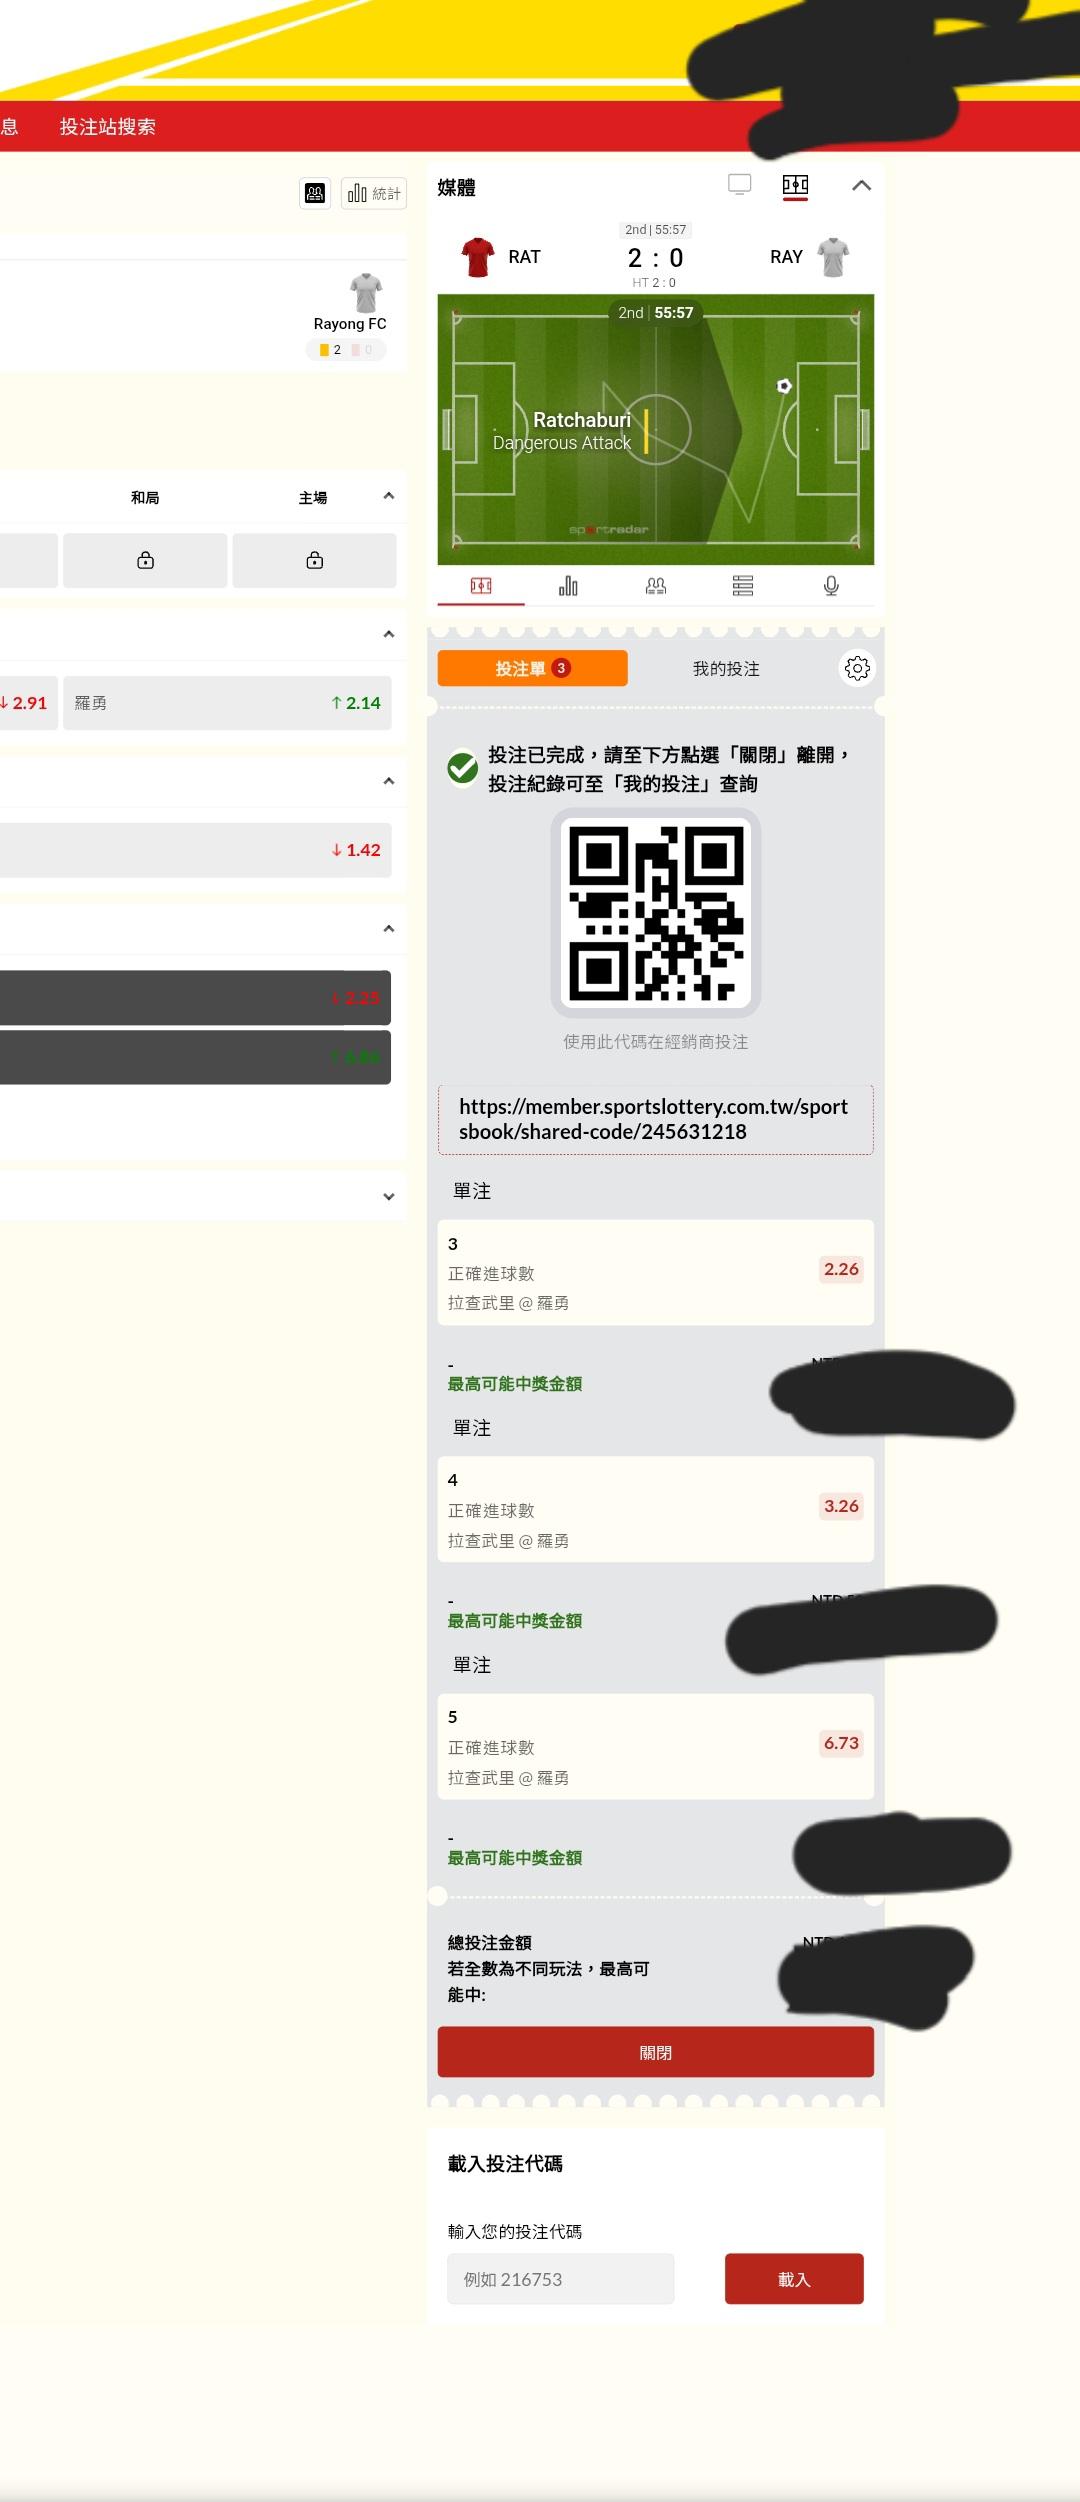Image resolution: width=1080 pixels, height=2502 pixels.
Task: Switch to 我的投注 tab
Action: pos(726,669)
